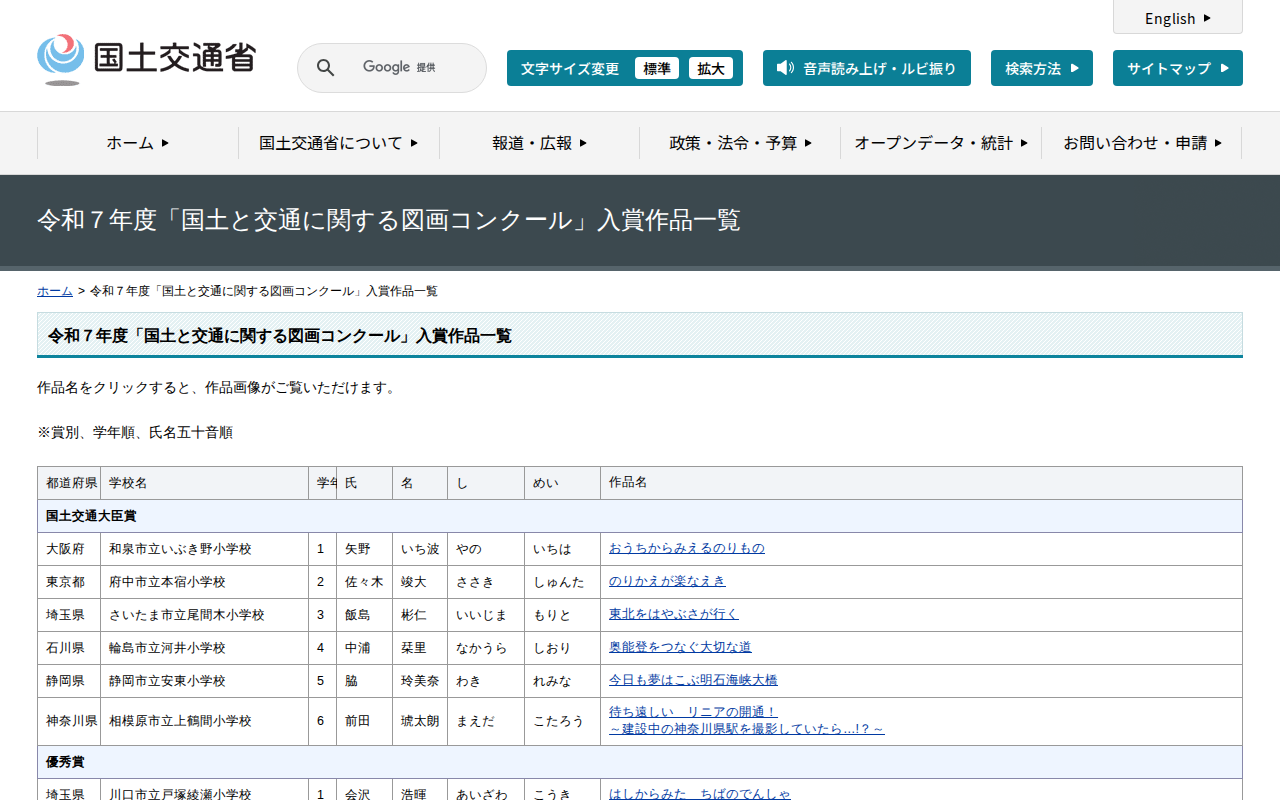
Task: Open artwork 今日も夢はこぶ明石海峡大橋
Action: tap(693, 680)
